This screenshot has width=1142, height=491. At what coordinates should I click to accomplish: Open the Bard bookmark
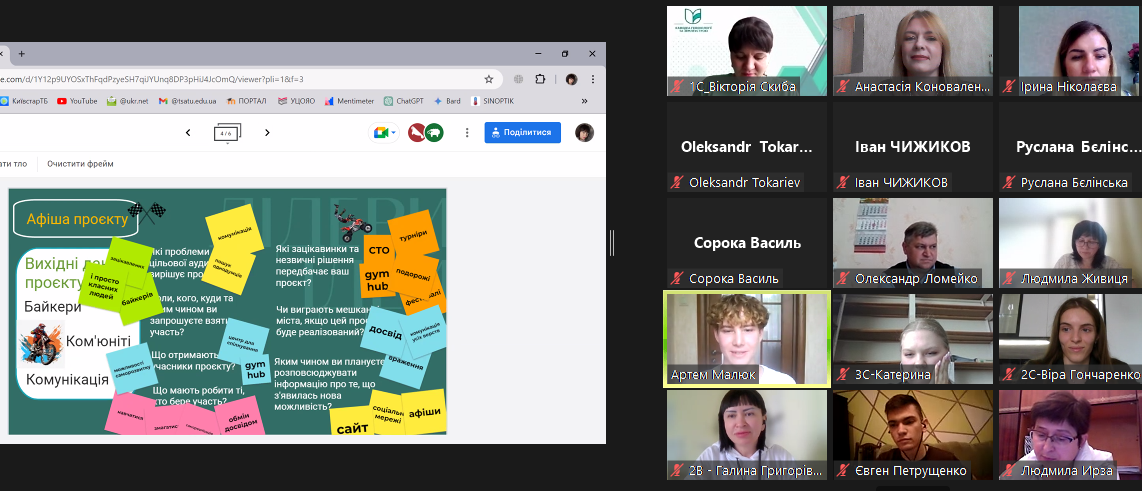click(x=447, y=101)
